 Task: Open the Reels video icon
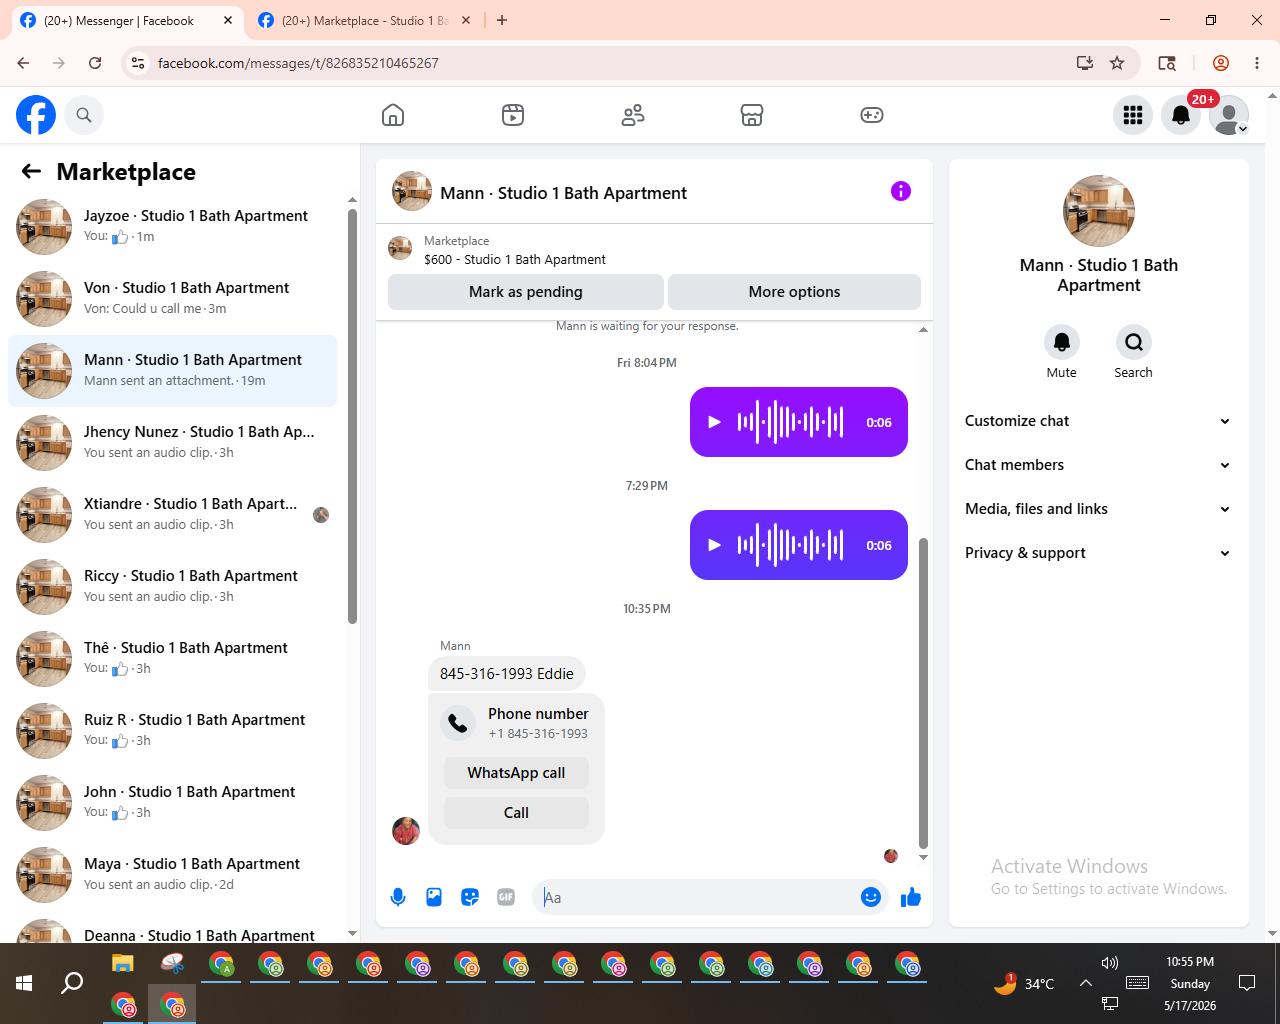coord(513,115)
